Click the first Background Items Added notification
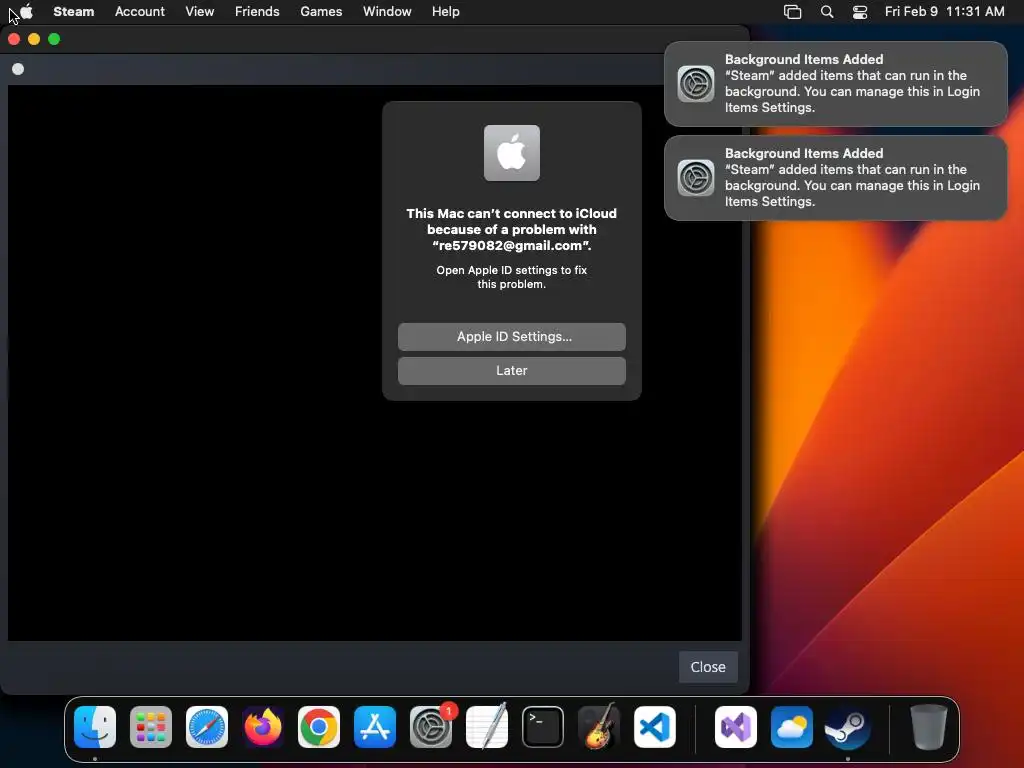The image size is (1024, 768). 835,84
